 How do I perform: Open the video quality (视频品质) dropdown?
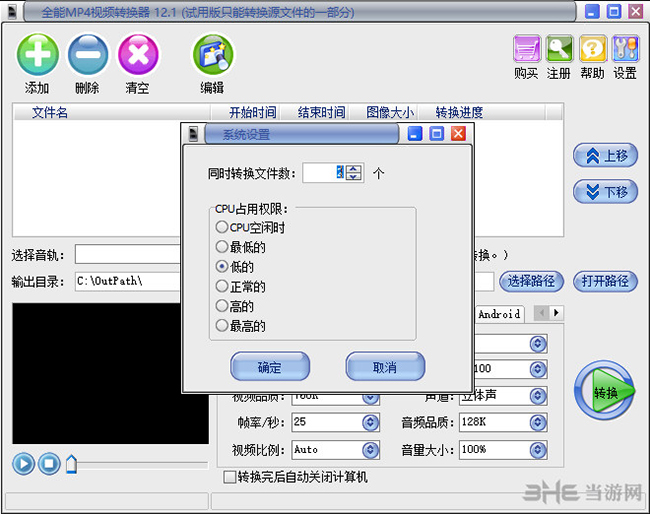tap(370, 398)
